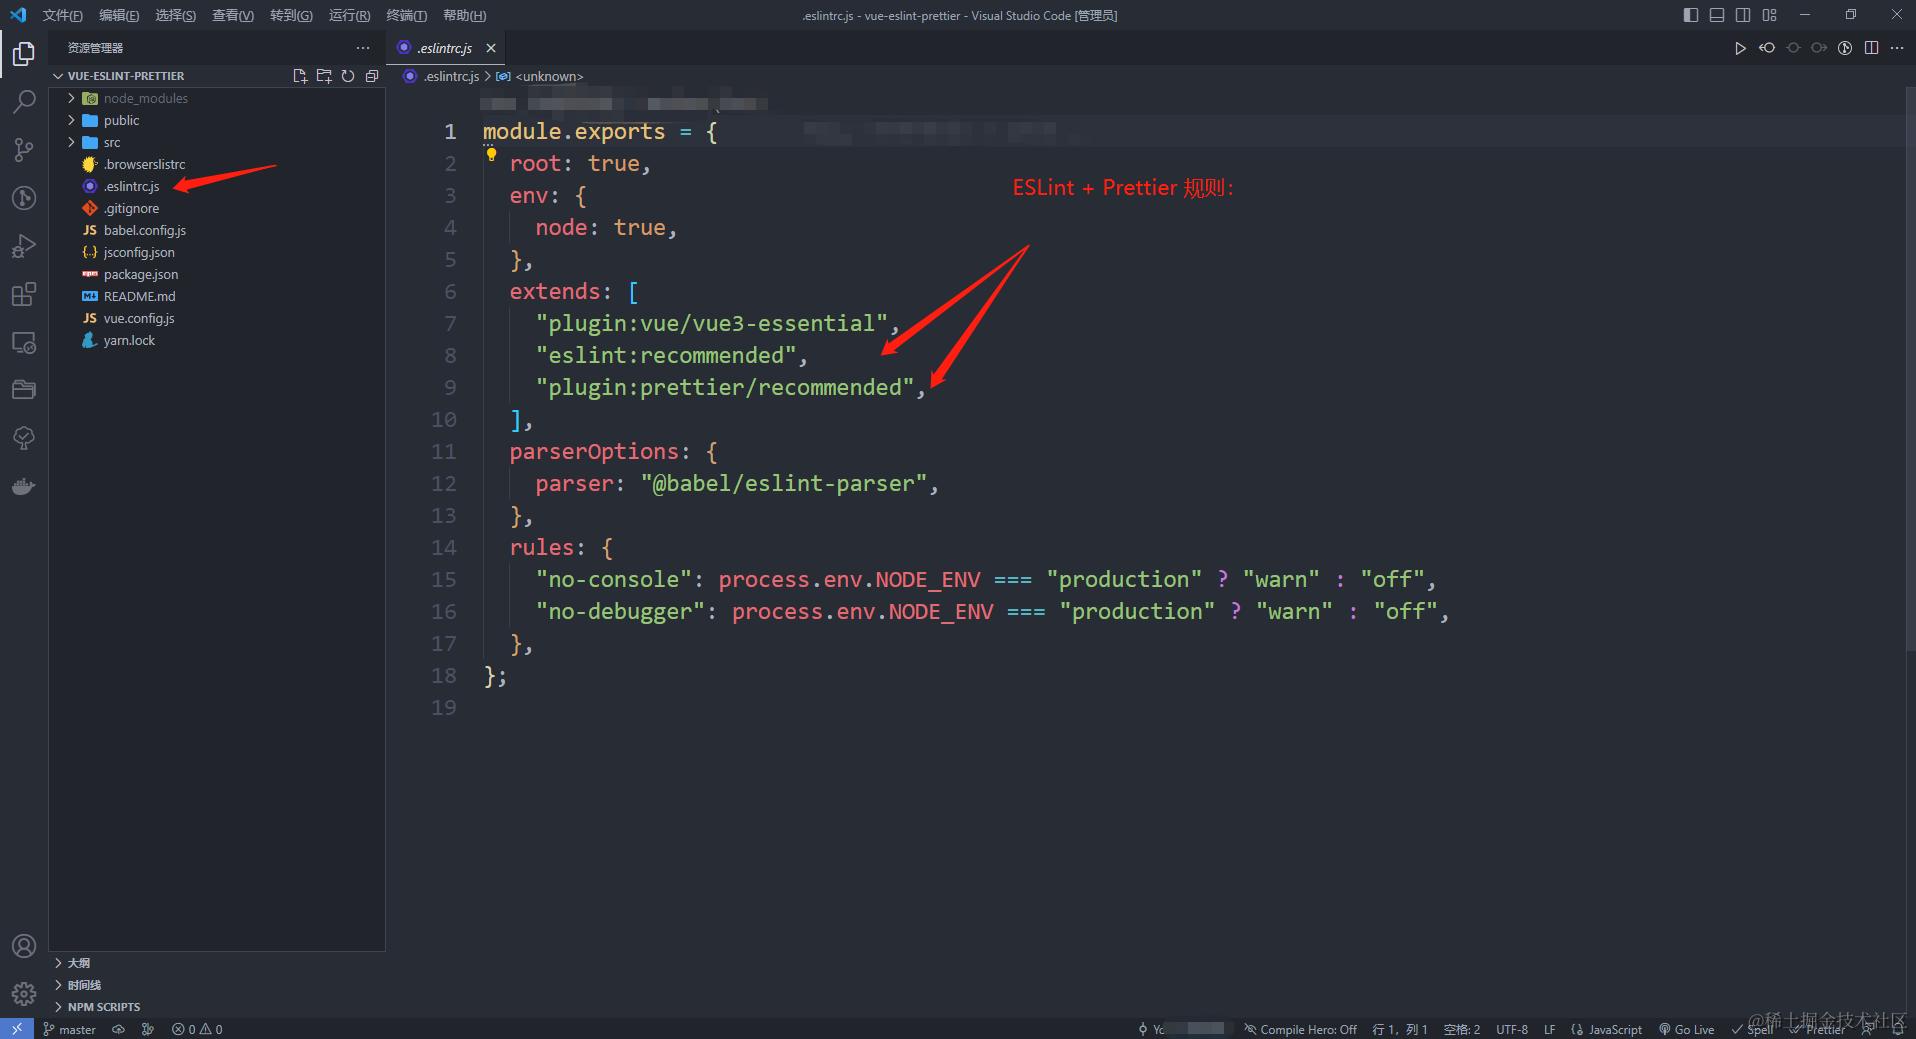Customize layout using the layout icon
The height and width of the screenshot is (1039, 1916).
tap(1770, 15)
